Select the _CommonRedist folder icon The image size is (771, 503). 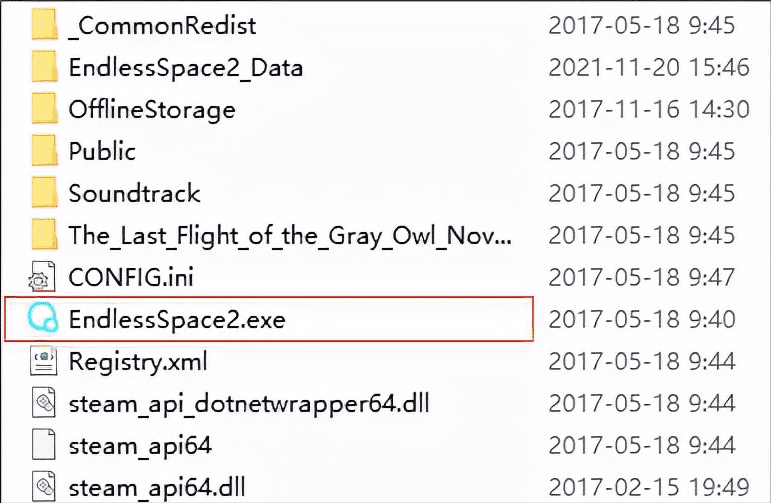[44, 24]
